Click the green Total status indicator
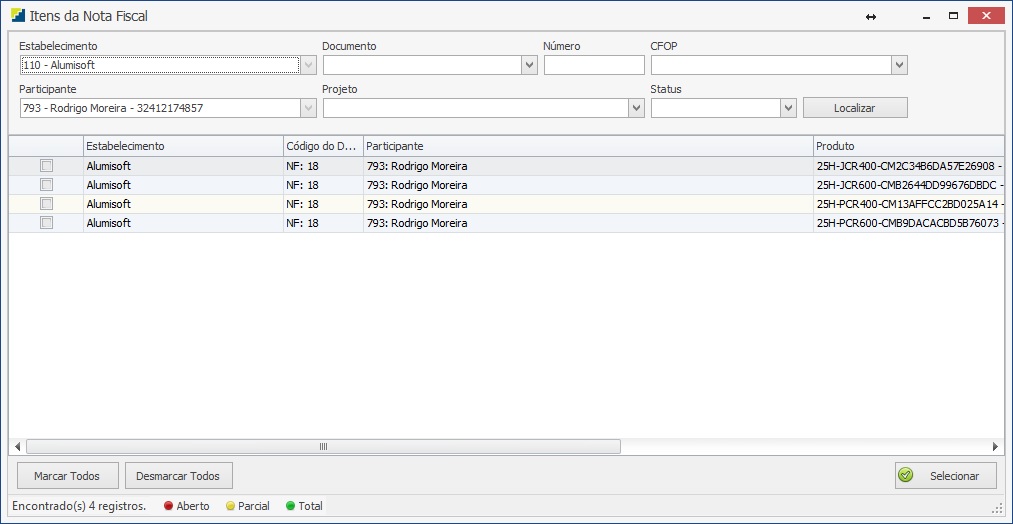 point(290,506)
